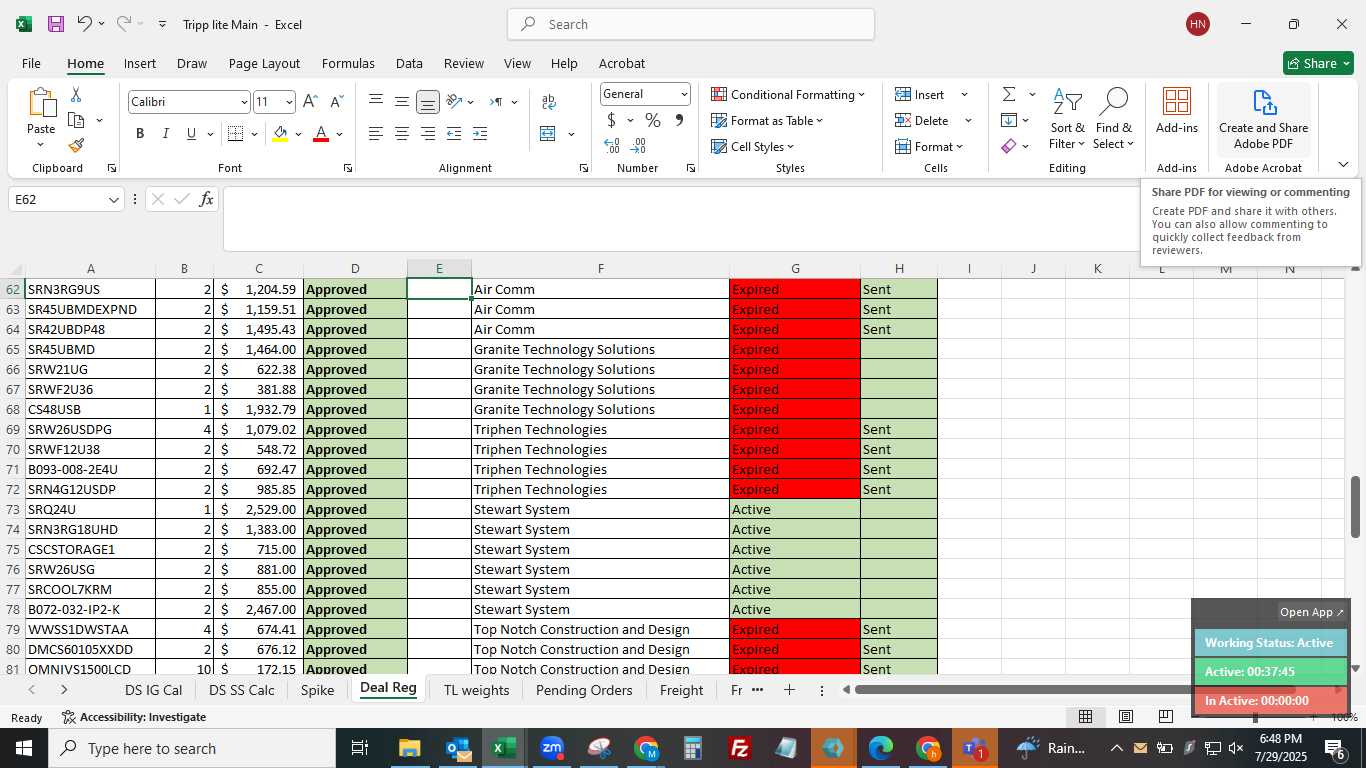Open the Pending Orders sheet tab

point(584,690)
